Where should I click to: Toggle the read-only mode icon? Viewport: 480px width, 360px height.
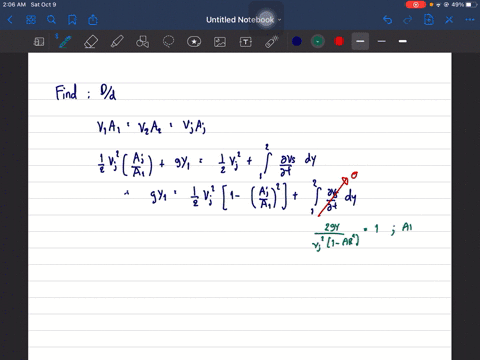(39, 42)
